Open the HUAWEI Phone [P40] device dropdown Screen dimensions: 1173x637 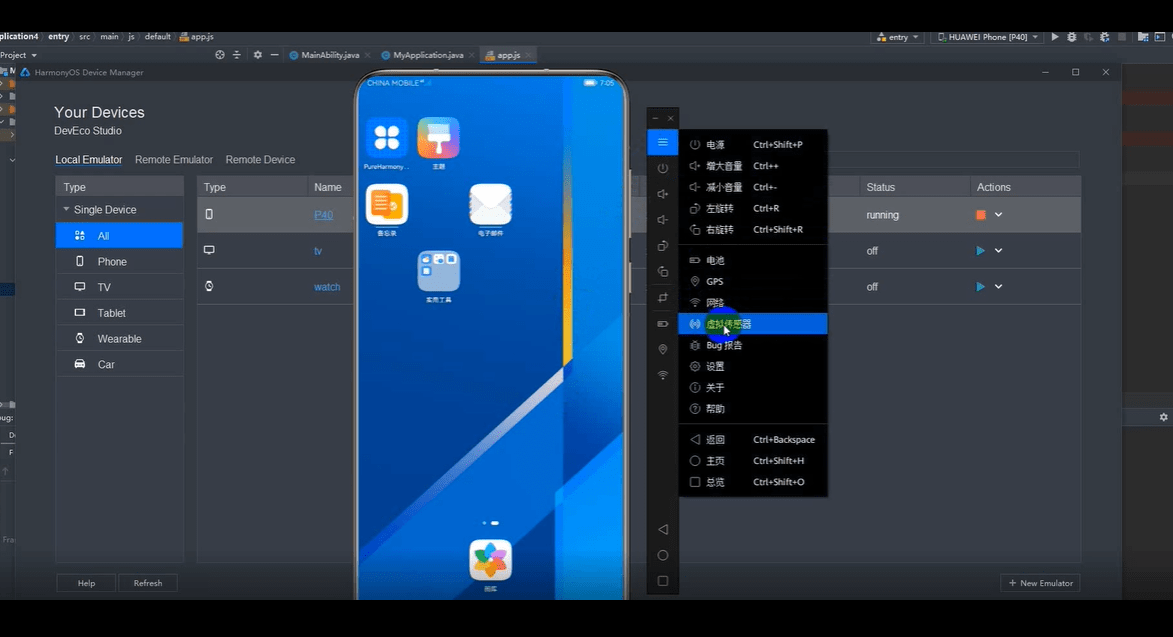pos(986,37)
